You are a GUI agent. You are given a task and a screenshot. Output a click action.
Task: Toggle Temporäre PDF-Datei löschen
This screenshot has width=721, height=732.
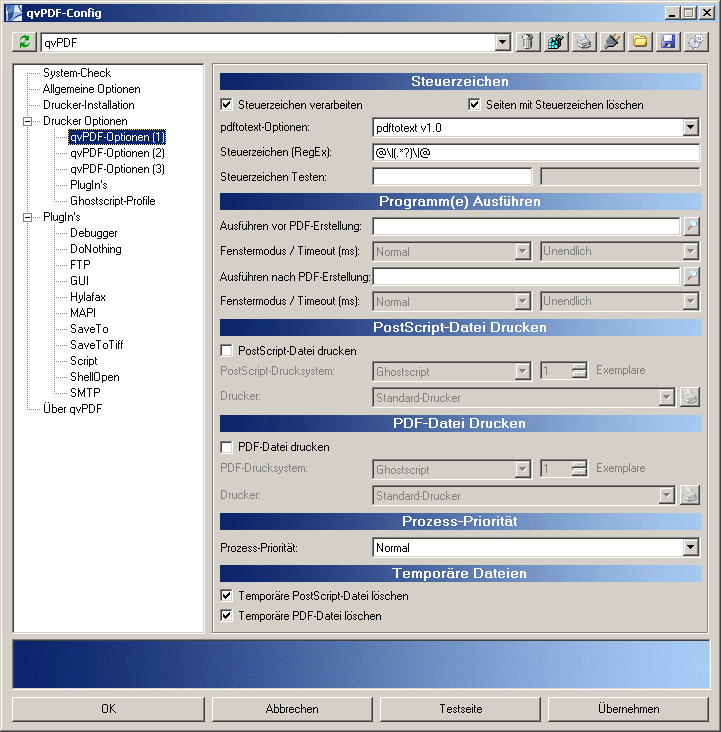pyautogui.click(x=226, y=616)
